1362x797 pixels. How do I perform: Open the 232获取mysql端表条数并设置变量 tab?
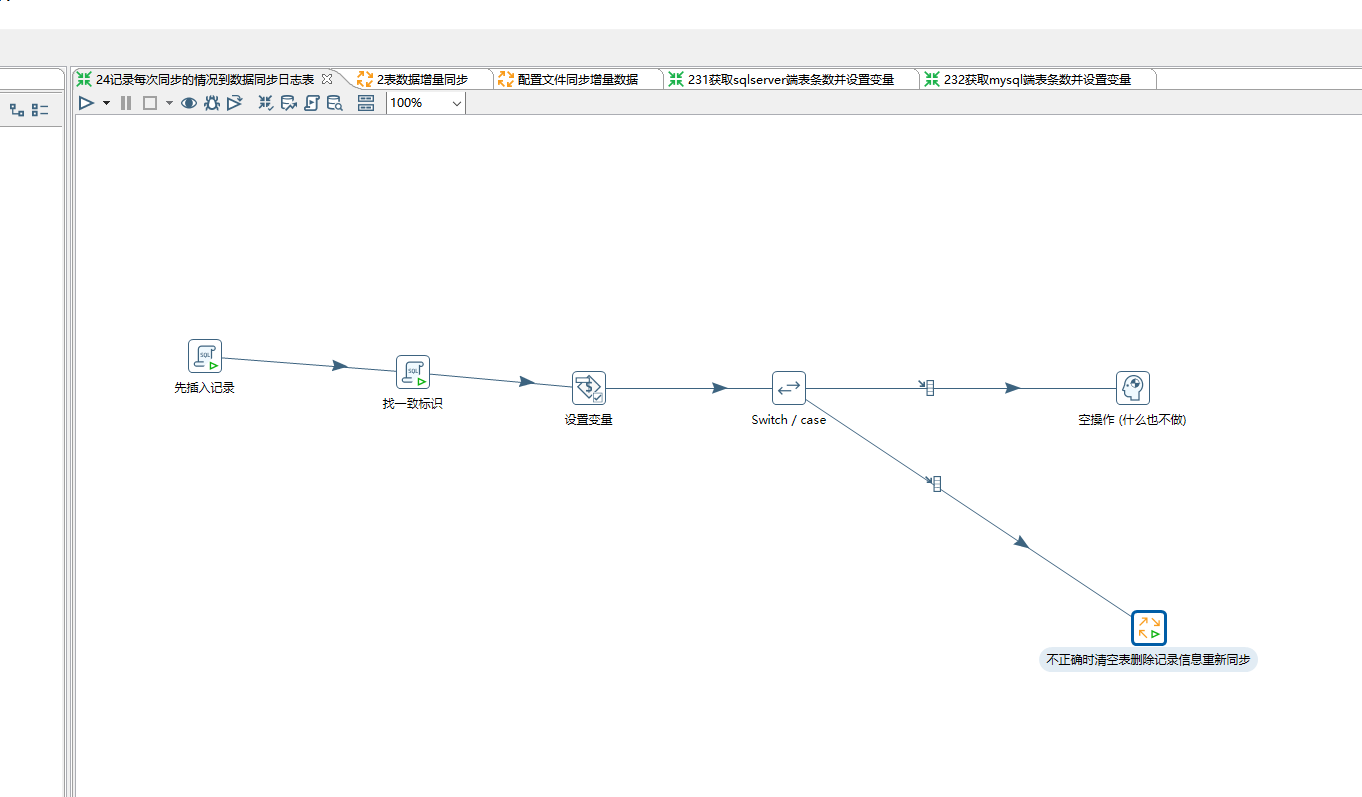[x=1037, y=79]
